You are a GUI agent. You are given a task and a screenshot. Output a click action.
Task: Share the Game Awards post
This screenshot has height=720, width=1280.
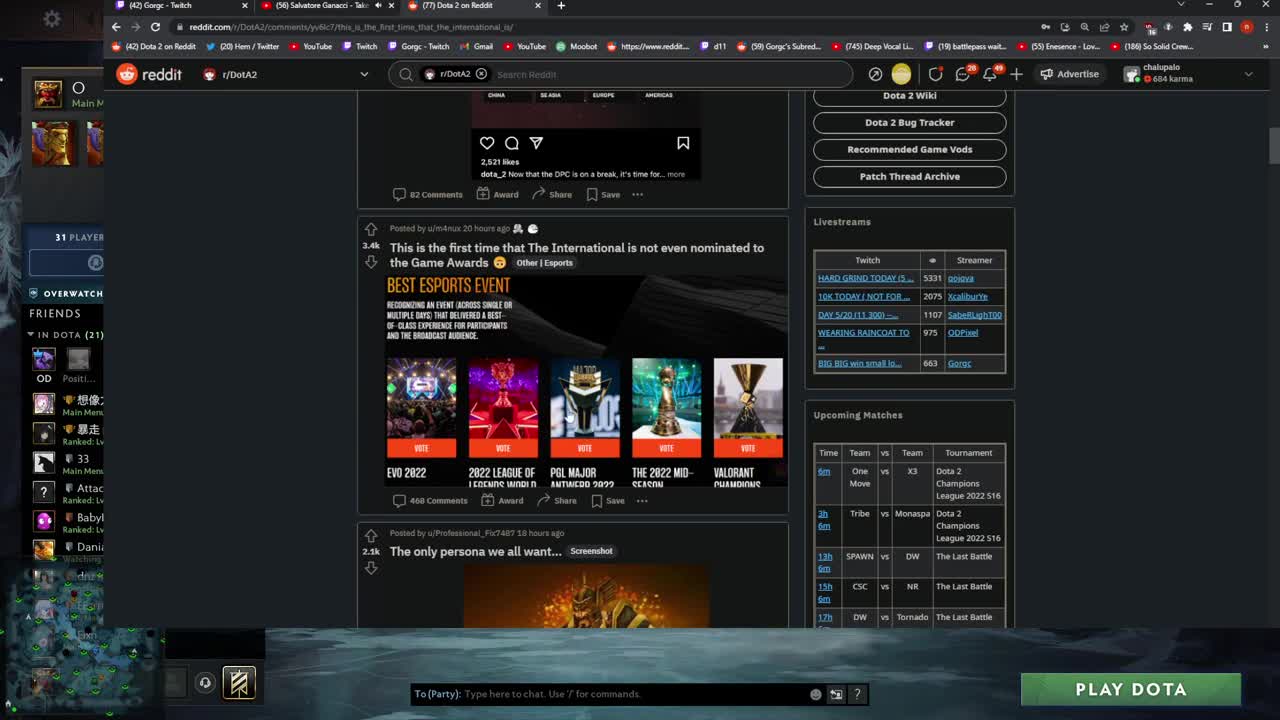pyautogui.click(x=555, y=500)
